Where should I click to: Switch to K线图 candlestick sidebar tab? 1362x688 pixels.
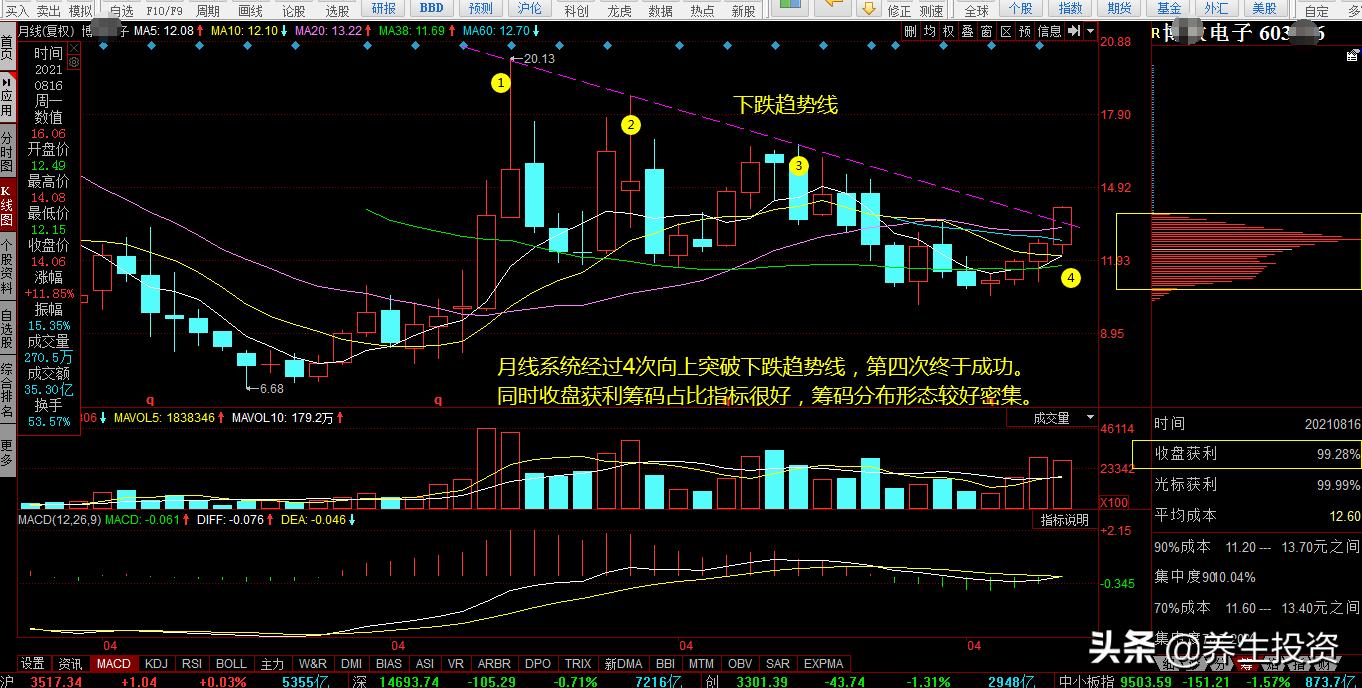pyautogui.click(x=7, y=204)
